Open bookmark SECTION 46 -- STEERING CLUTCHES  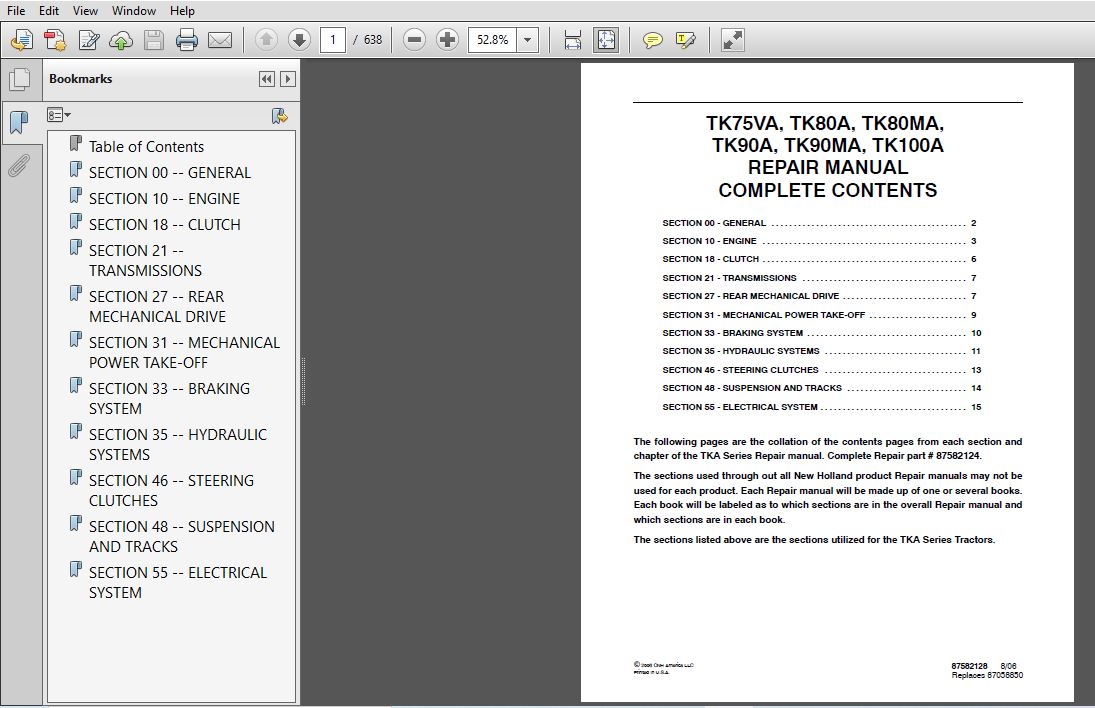[x=171, y=490]
